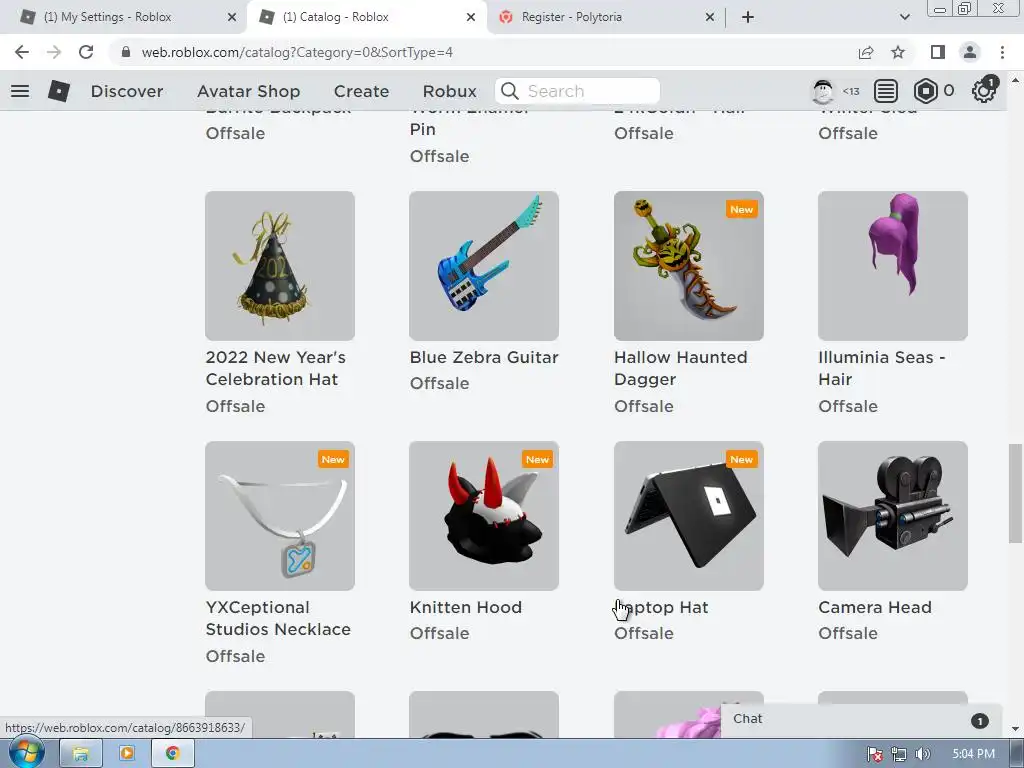Viewport: 1024px width, 768px height.
Task: Open the notifications list icon
Action: click(x=886, y=91)
